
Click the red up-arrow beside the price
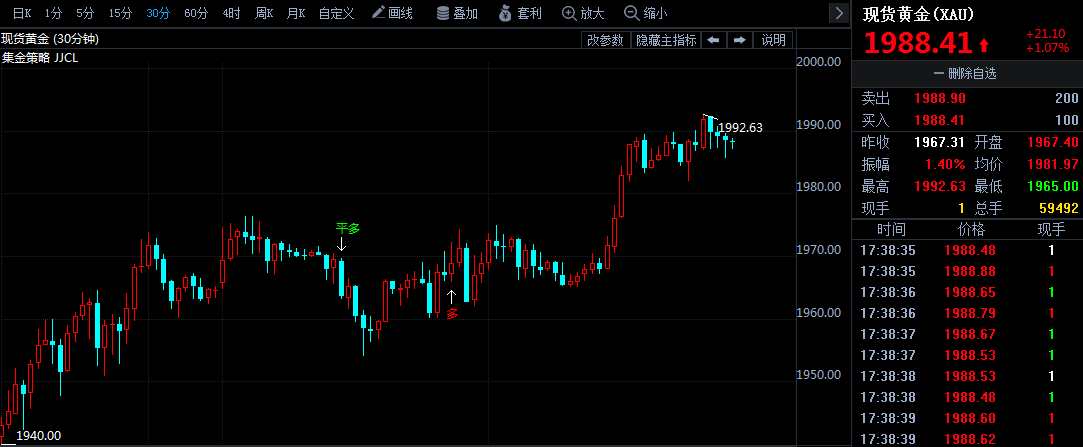click(x=984, y=46)
